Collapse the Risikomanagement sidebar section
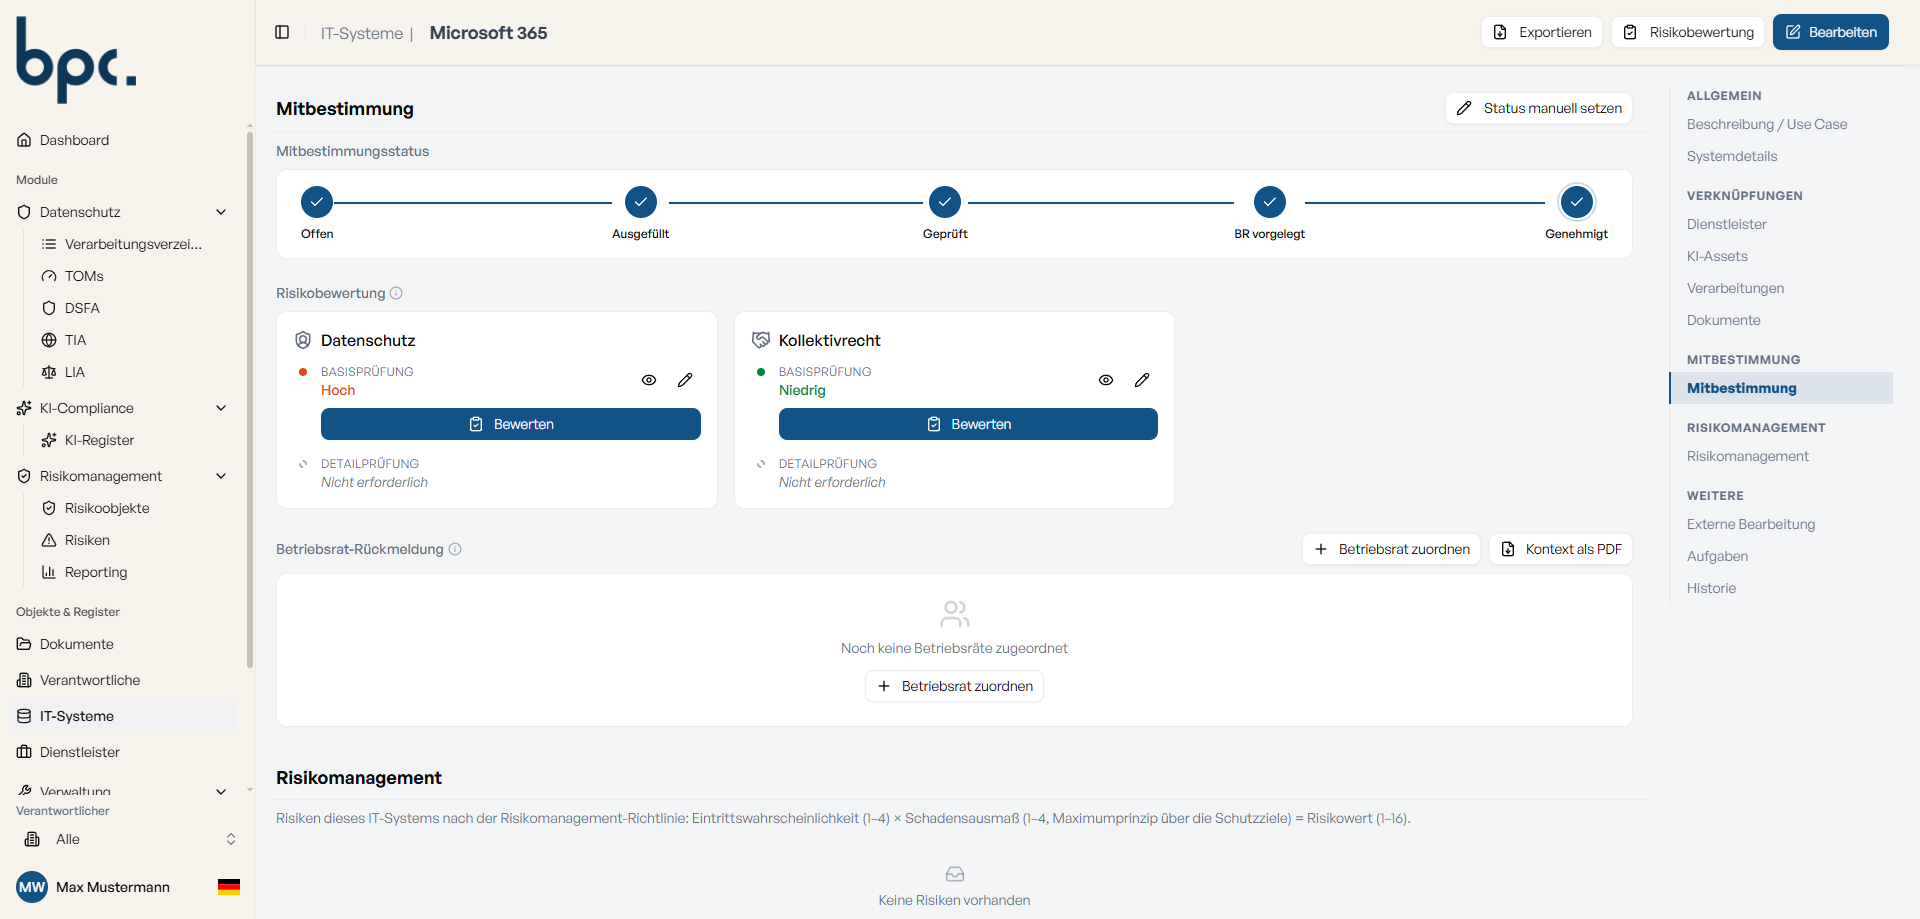The height and width of the screenshot is (919, 1920). click(x=221, y=476)
